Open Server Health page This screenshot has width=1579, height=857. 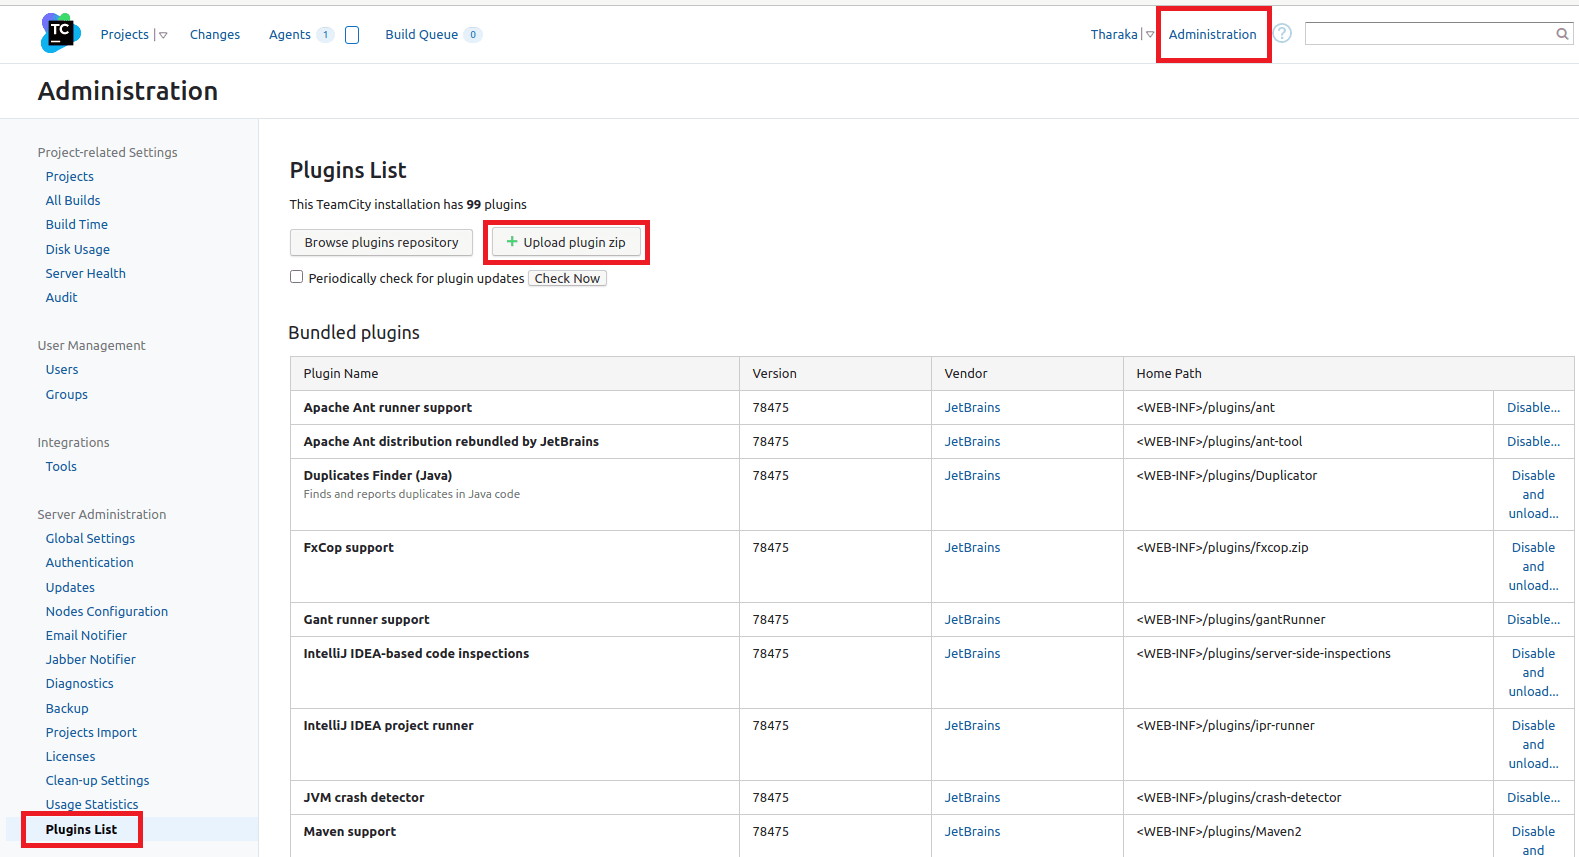[85, 273]
